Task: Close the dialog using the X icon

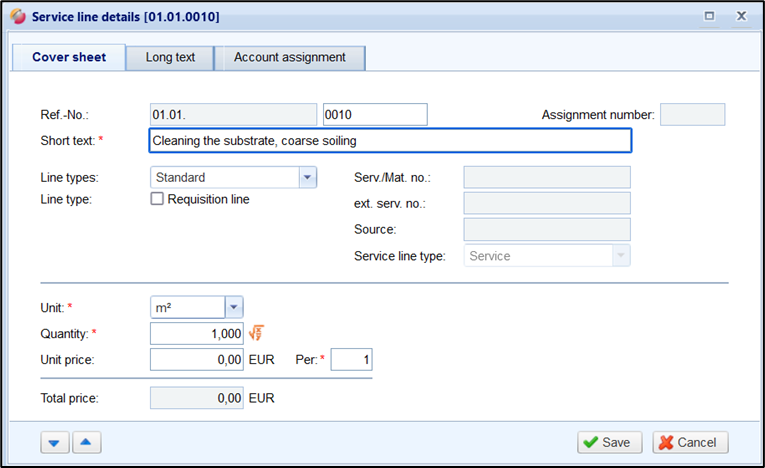Action: click(x=741, y=17)
